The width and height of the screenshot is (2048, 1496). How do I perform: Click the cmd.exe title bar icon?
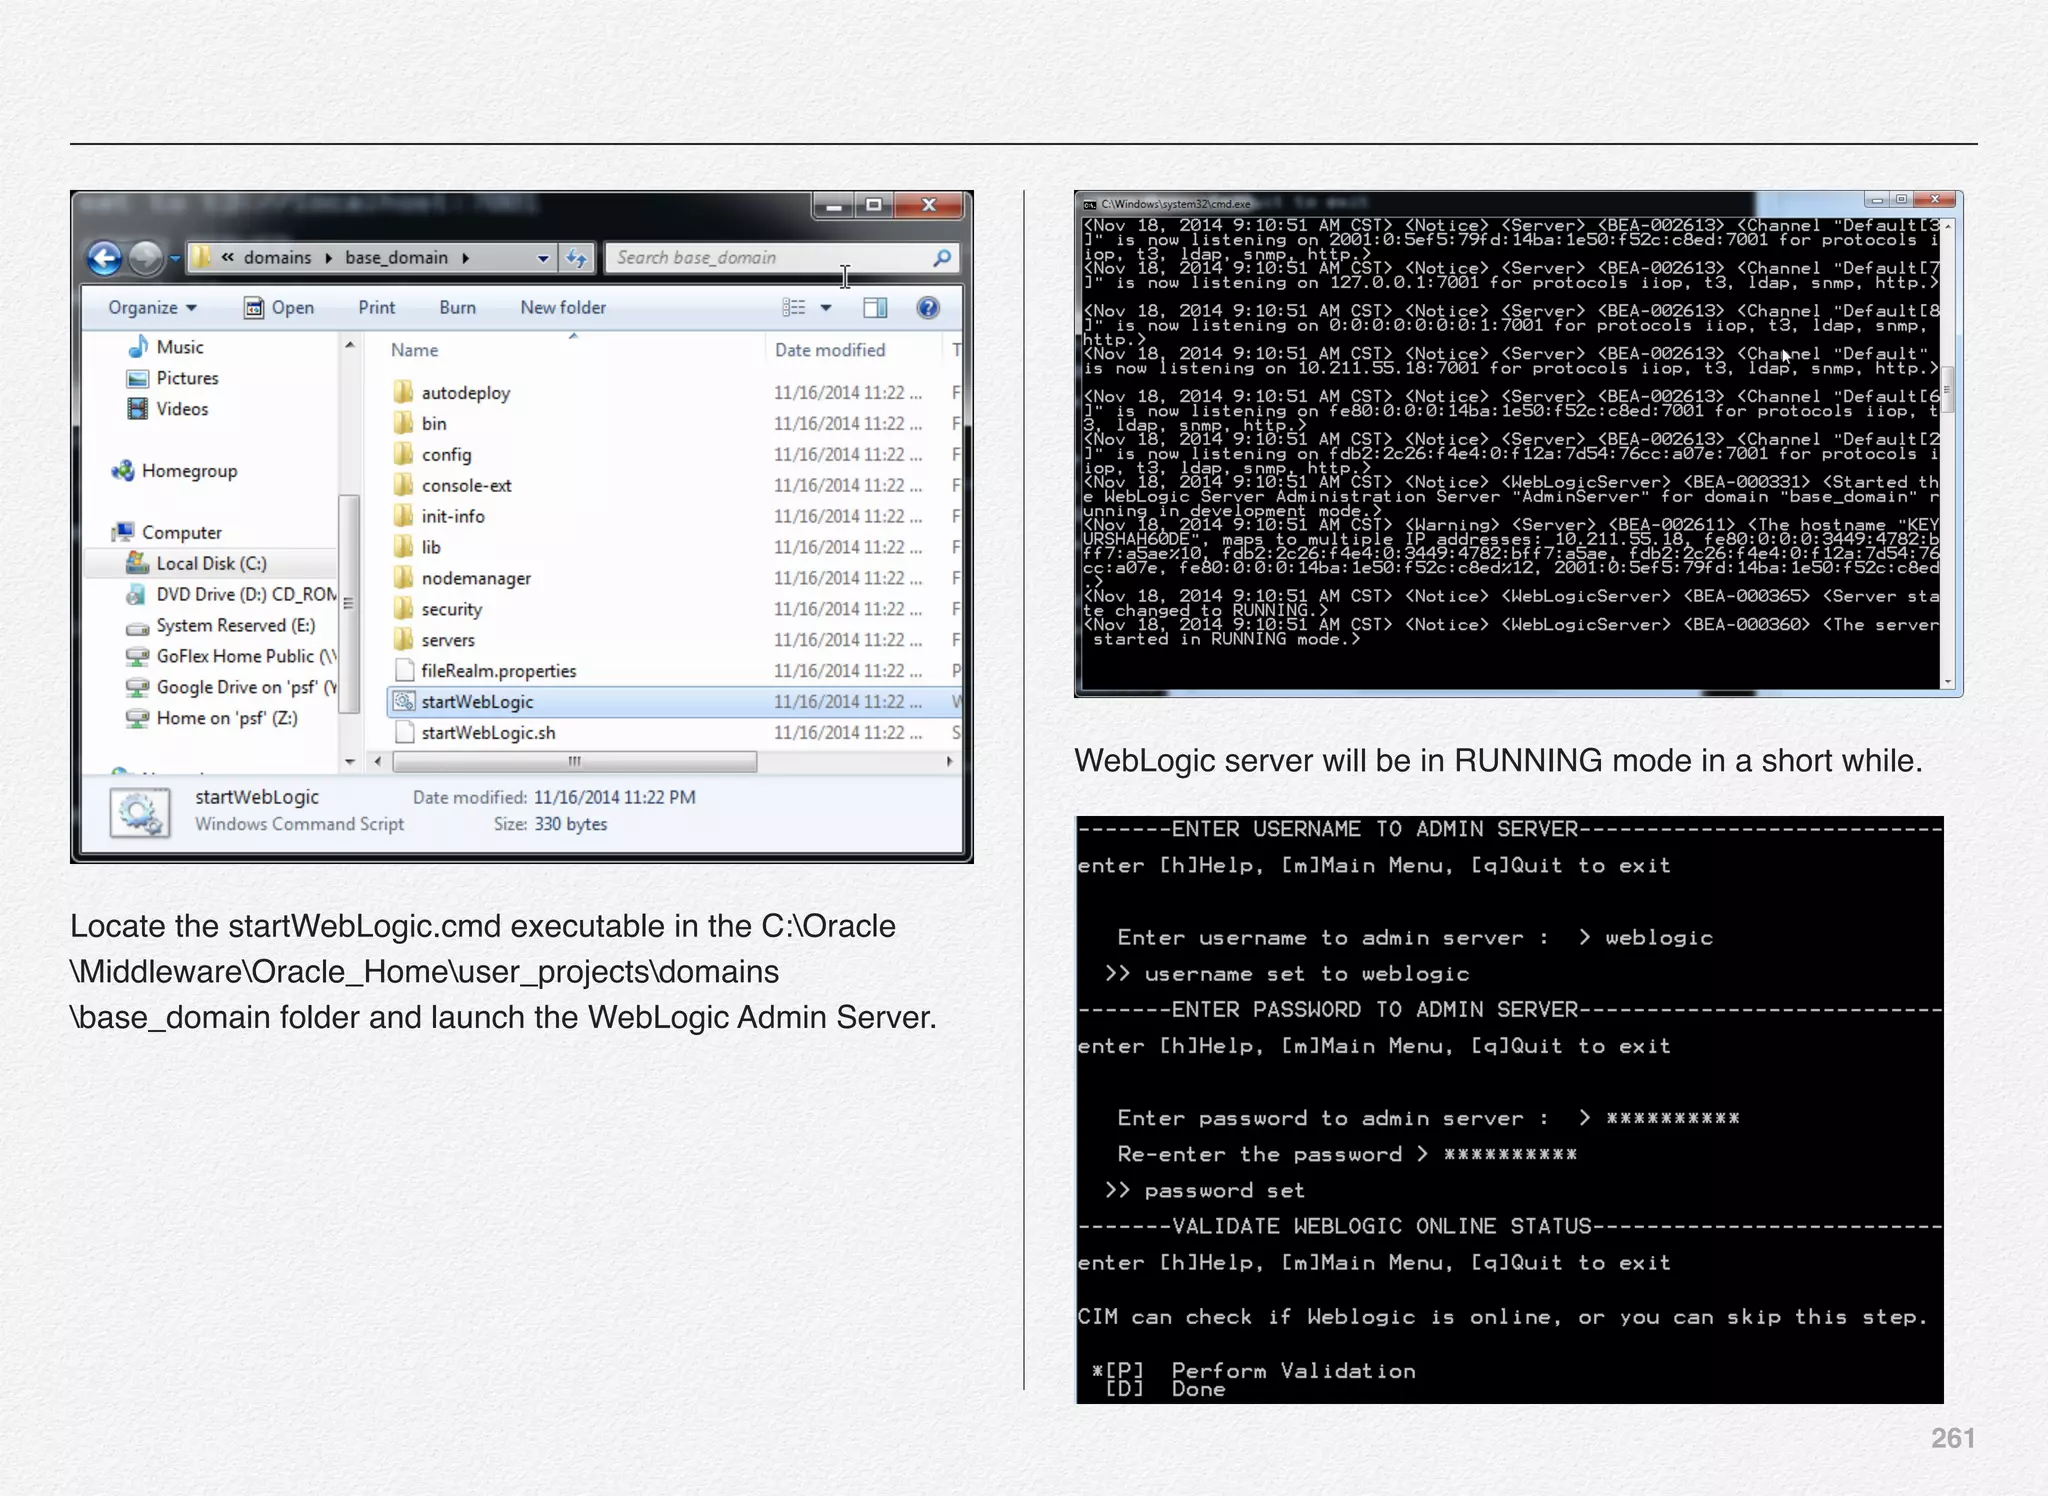(1089, 204)
